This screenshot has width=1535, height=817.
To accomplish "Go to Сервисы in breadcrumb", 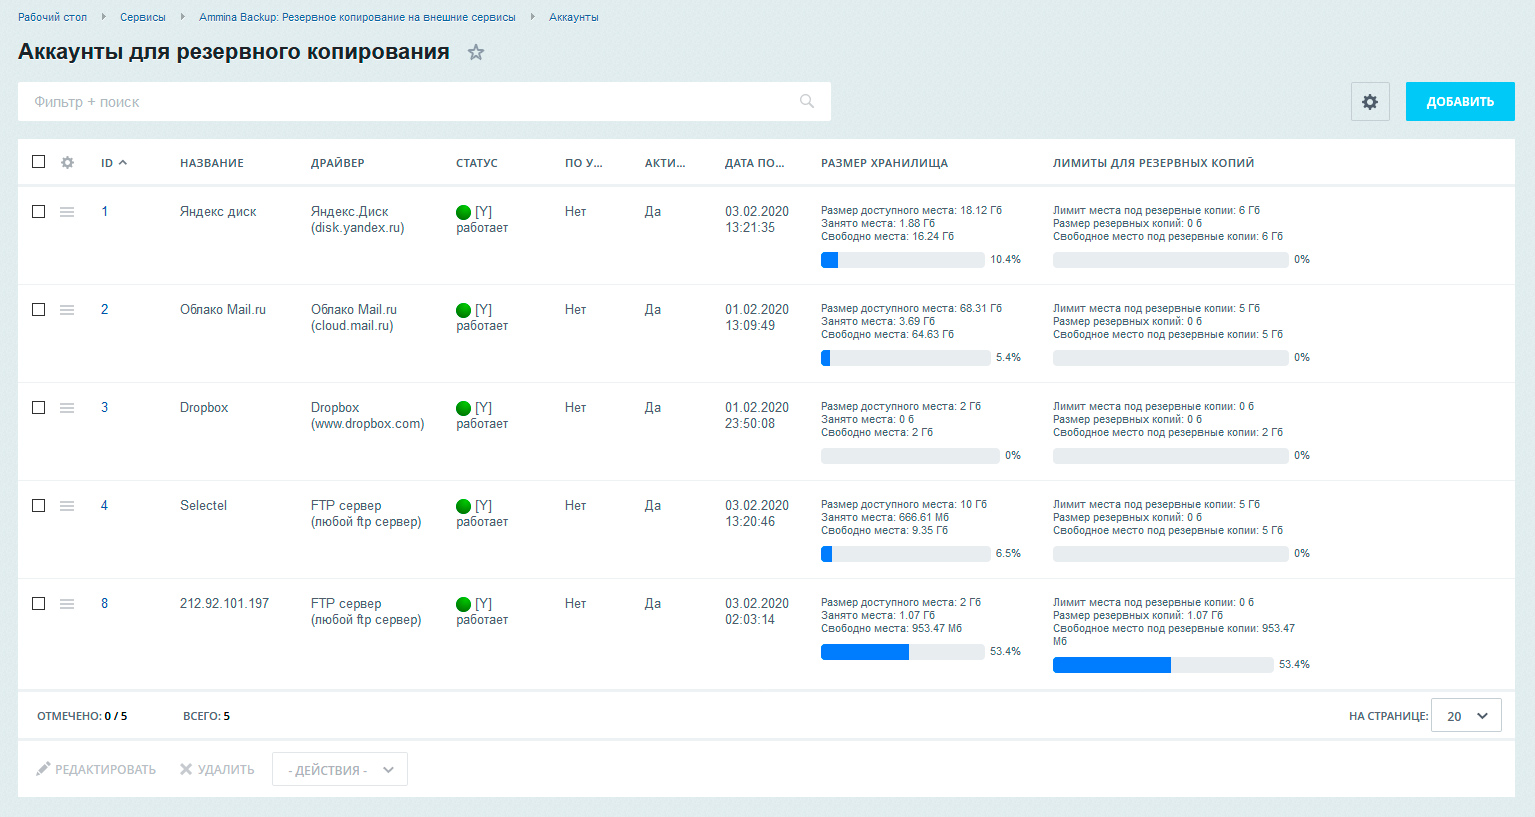I will pos(143,17).
